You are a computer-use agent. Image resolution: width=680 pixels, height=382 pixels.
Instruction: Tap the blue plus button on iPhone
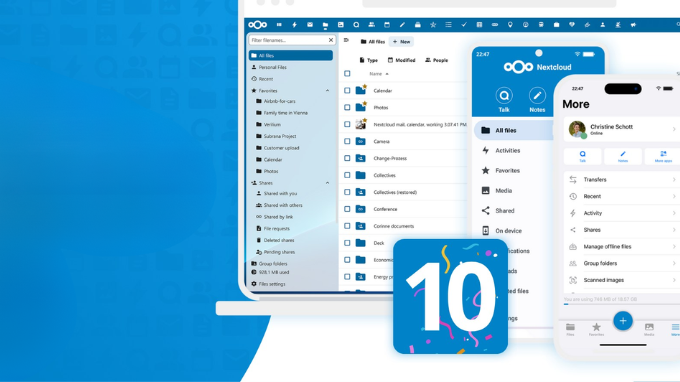click(623, 321)
